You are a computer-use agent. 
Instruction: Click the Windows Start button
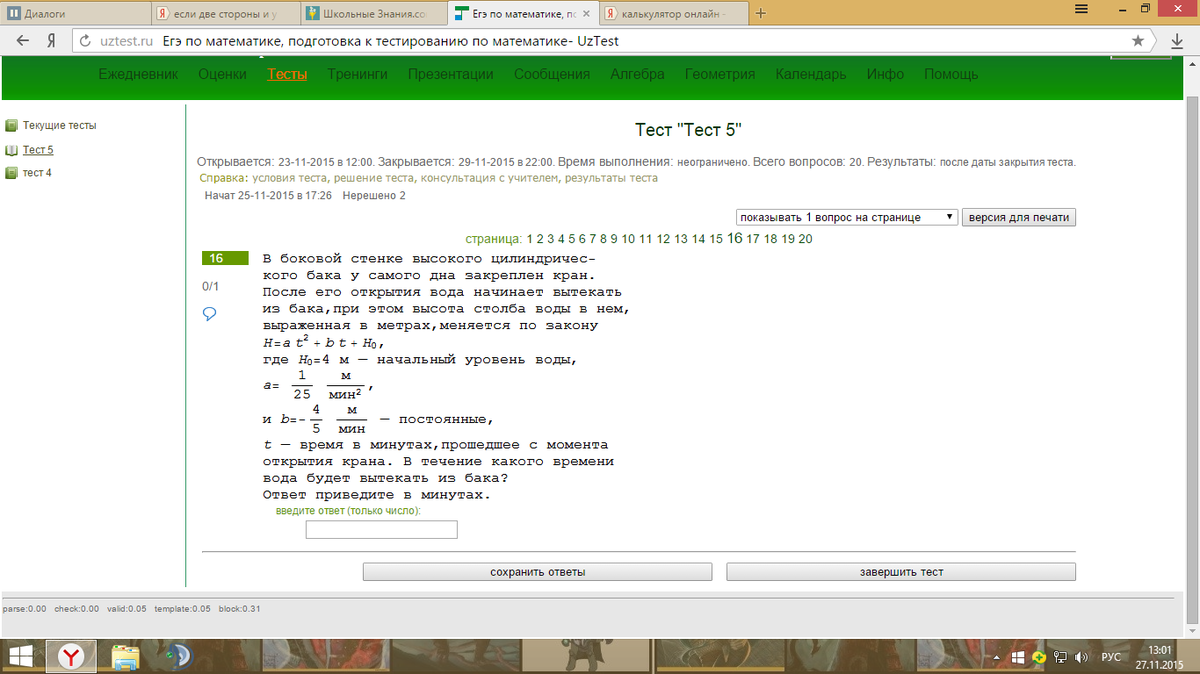coord(22,657)
